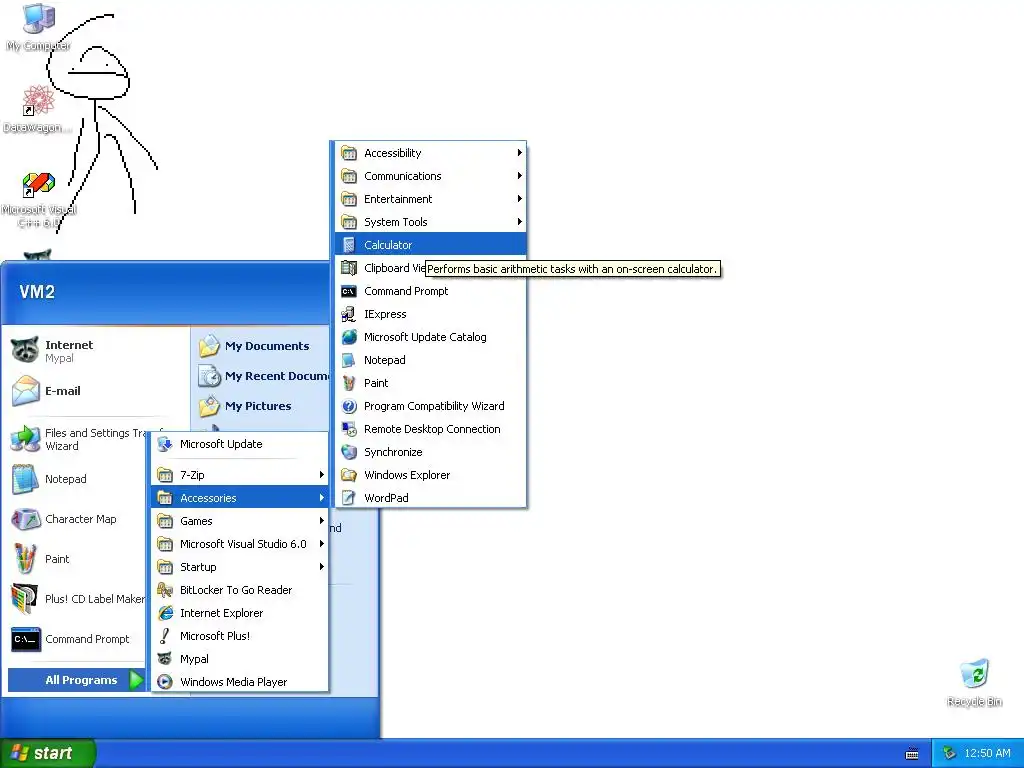Click the Windows Media Player icon

click(165, 682)
